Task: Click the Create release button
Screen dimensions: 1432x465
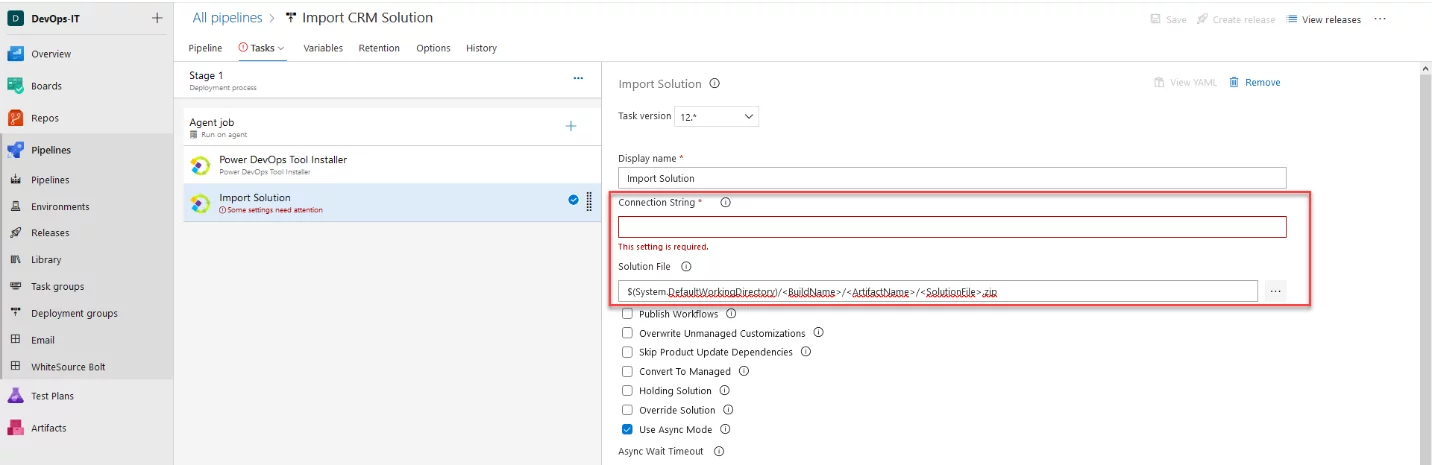Action: (1236, 19)
